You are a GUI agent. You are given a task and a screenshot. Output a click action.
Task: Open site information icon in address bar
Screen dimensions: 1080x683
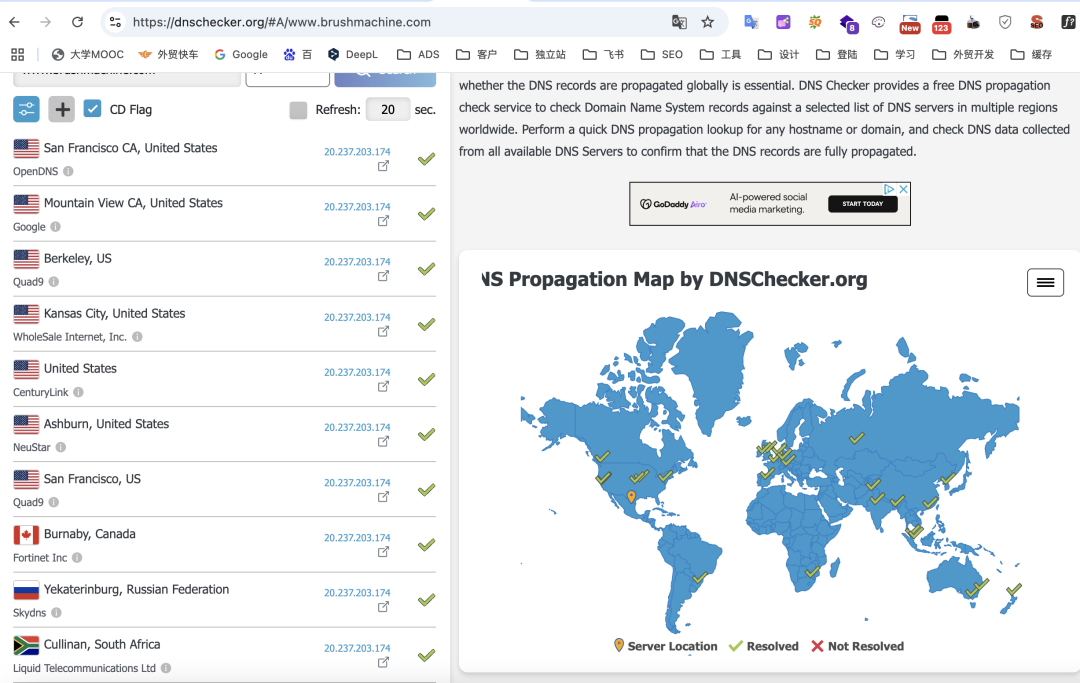click(x=116, y=22)
